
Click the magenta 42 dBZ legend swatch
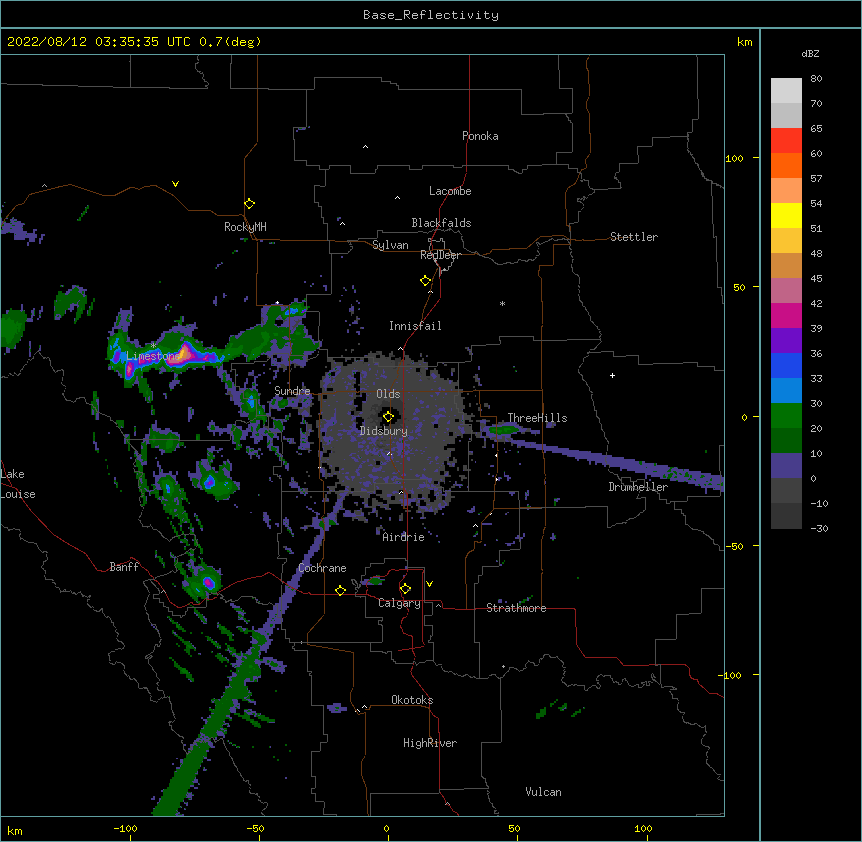(786, 316)
